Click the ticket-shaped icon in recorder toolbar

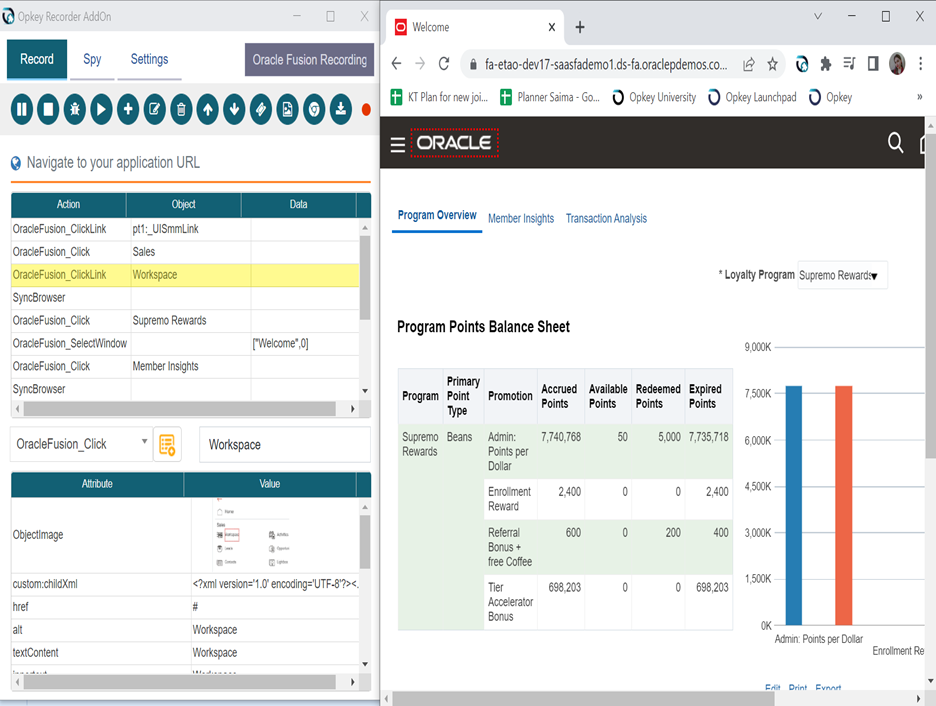pyautogui.click(x=261, y=109)
